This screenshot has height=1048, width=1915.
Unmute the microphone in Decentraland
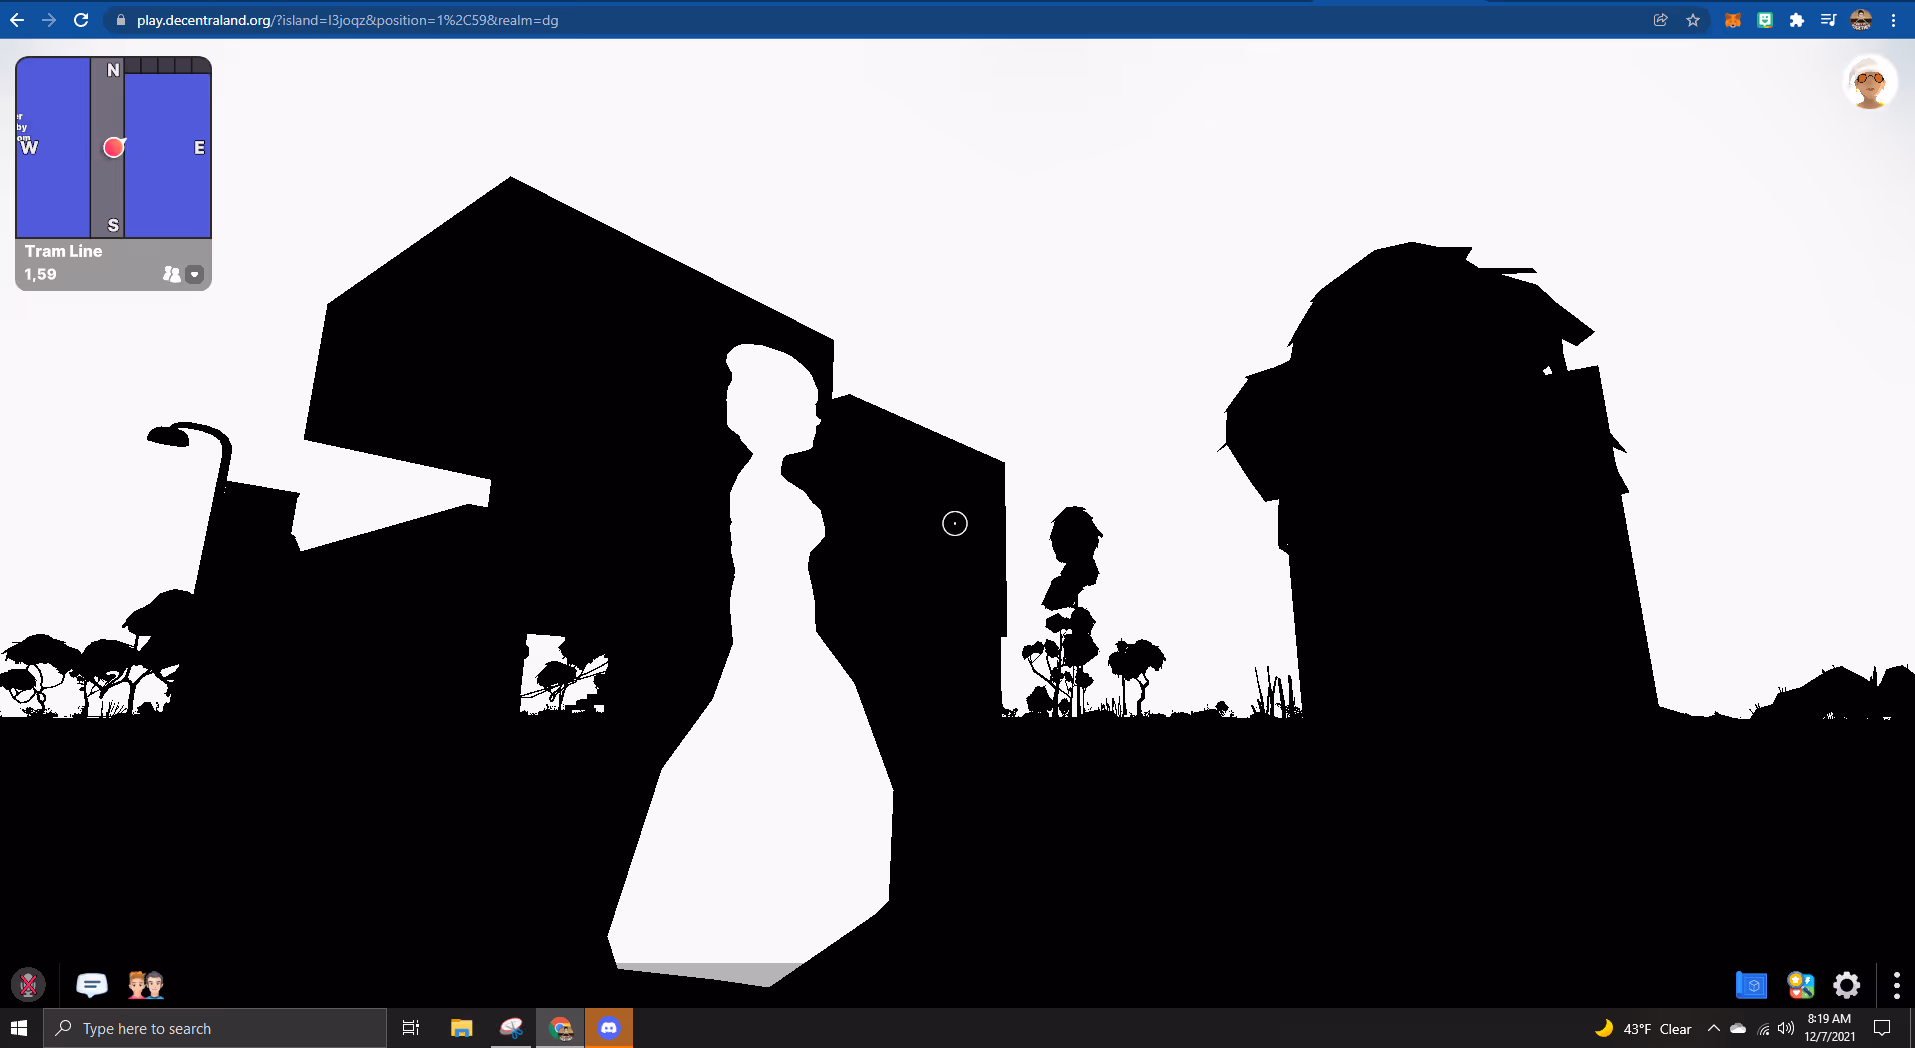click(x=28, y=985)
